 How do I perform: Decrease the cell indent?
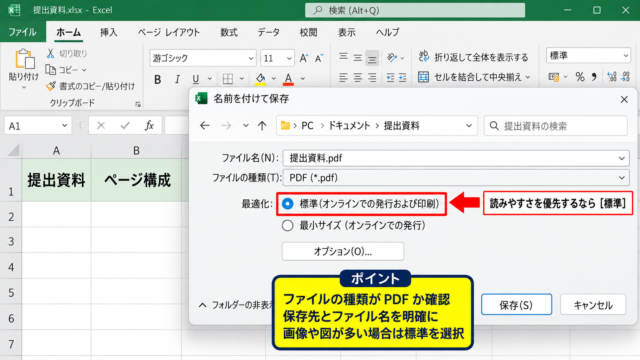point(390,77)
